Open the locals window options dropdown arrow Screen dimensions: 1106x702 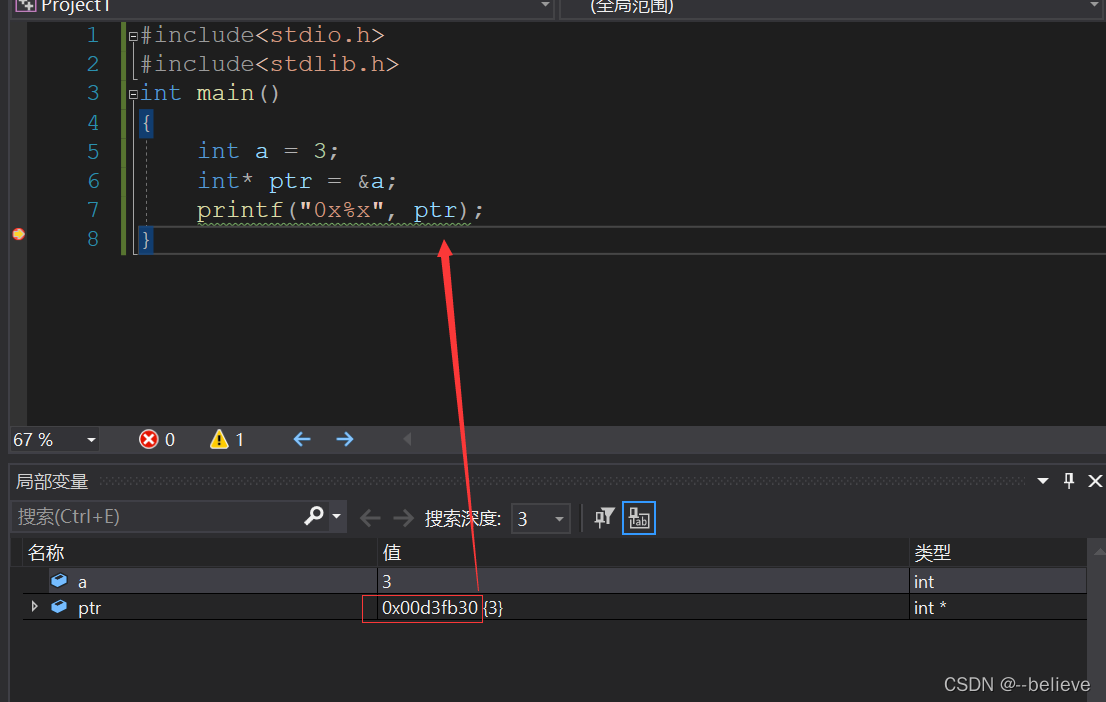(1043, 481)
